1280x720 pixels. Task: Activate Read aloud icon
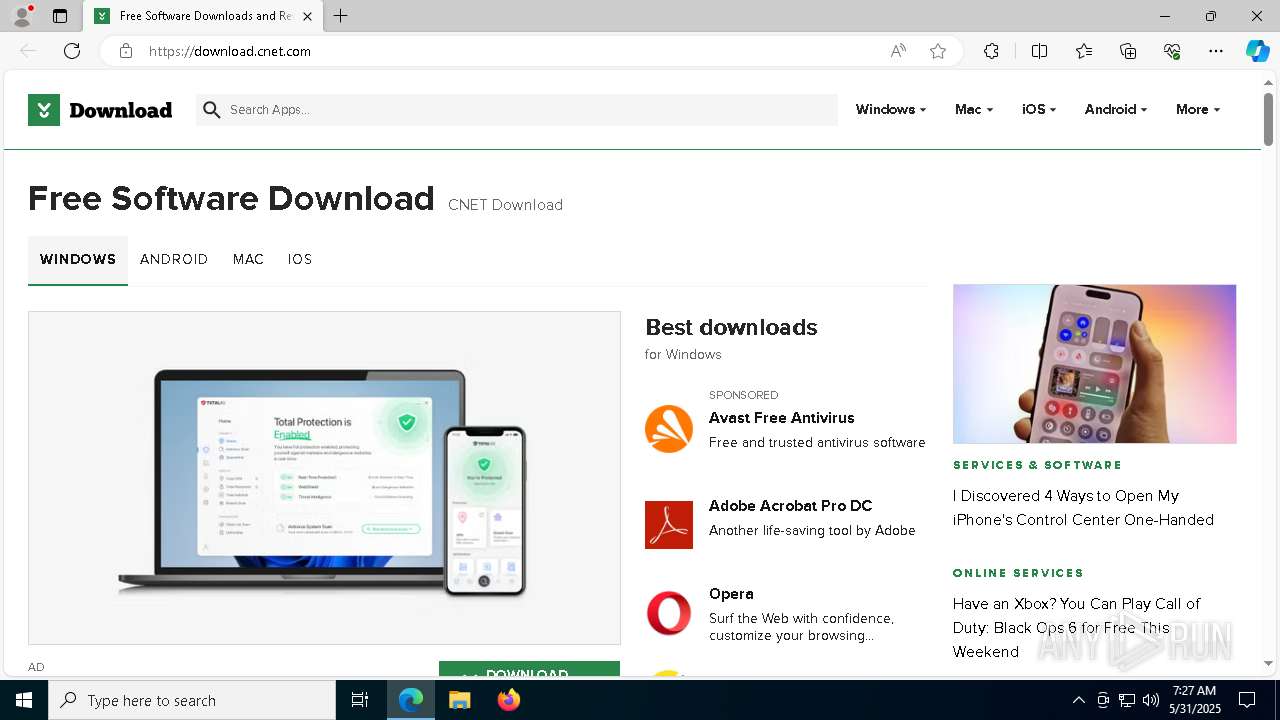coord(898,51)
